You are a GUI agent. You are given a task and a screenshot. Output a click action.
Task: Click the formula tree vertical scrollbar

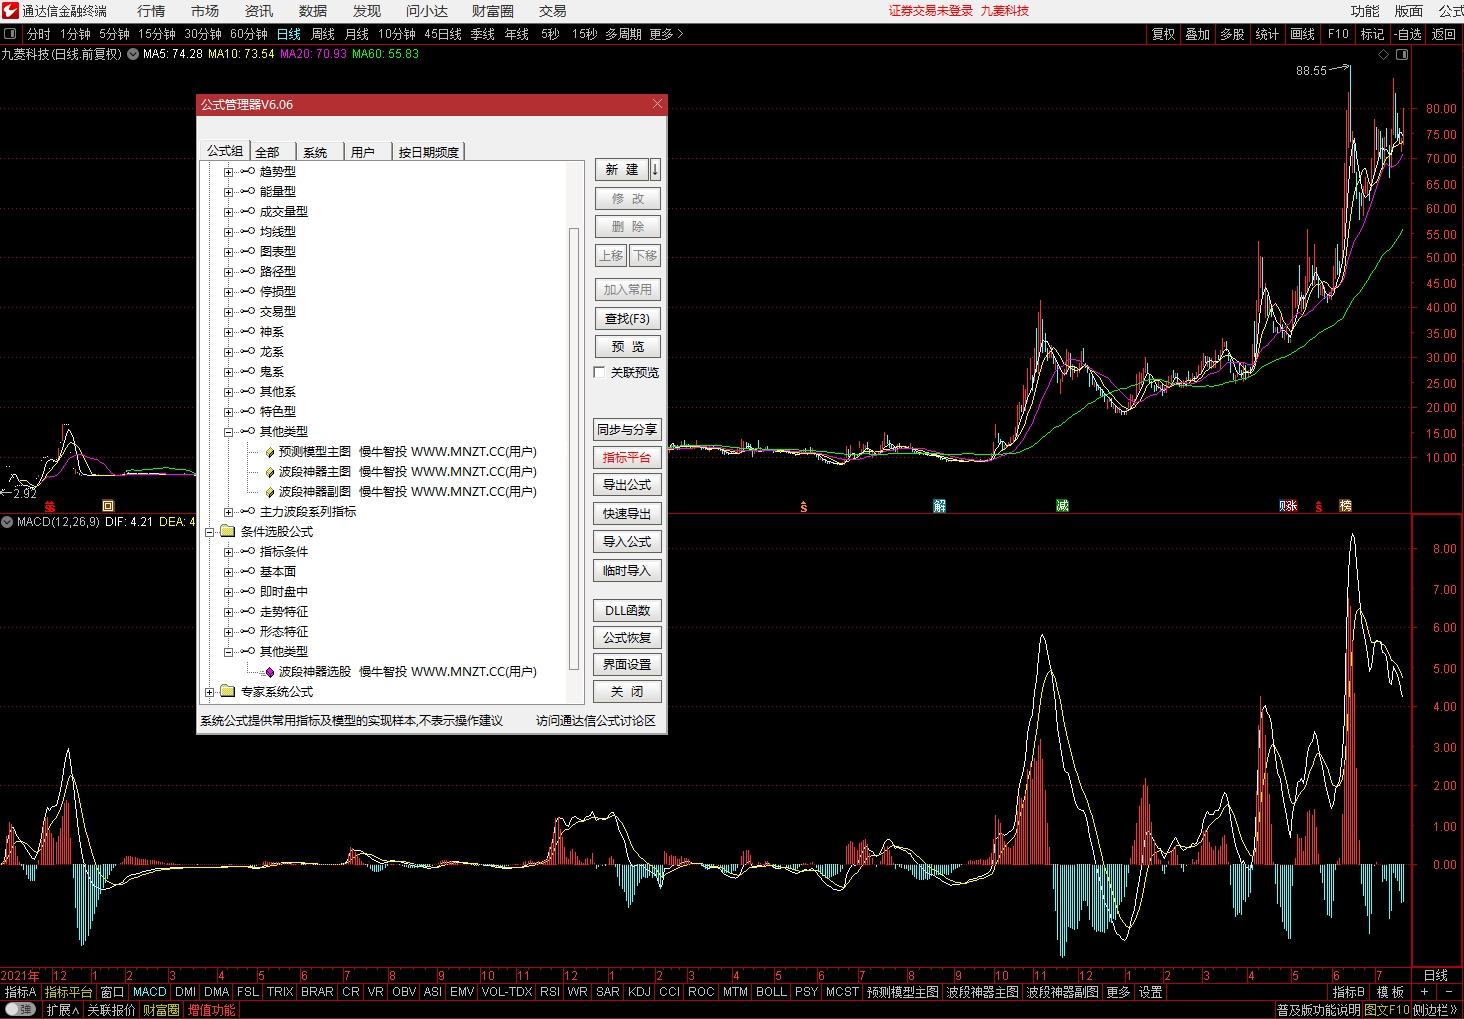(x=574, y=448)
